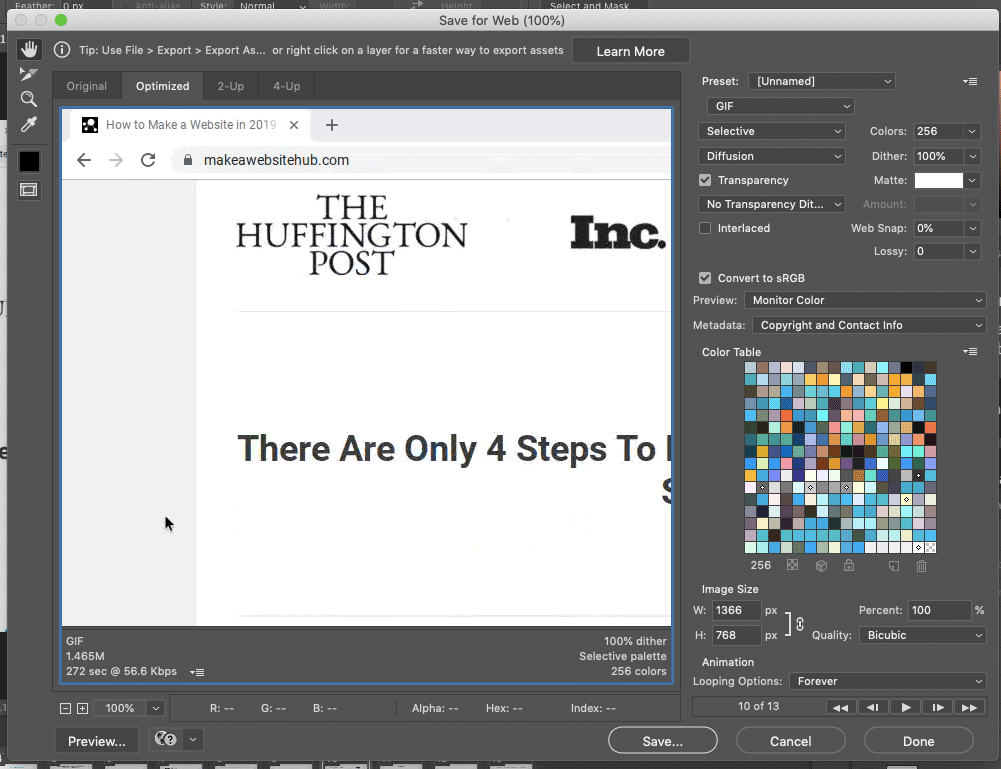The image size is (1001, 769).
Task: Open the Looping Options dropdown
Action: (x=887, y=681)
